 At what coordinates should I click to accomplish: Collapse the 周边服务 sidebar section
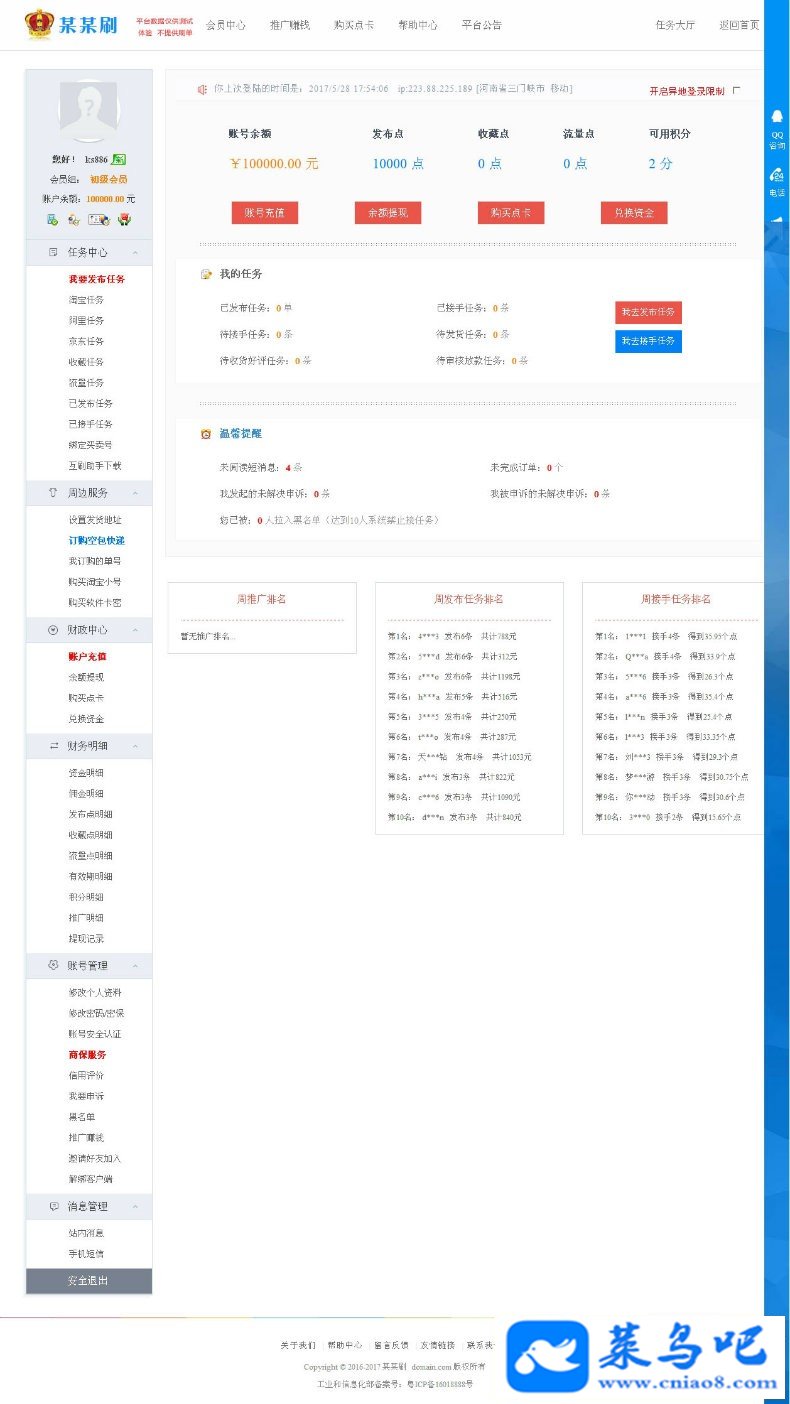(89, 493)
